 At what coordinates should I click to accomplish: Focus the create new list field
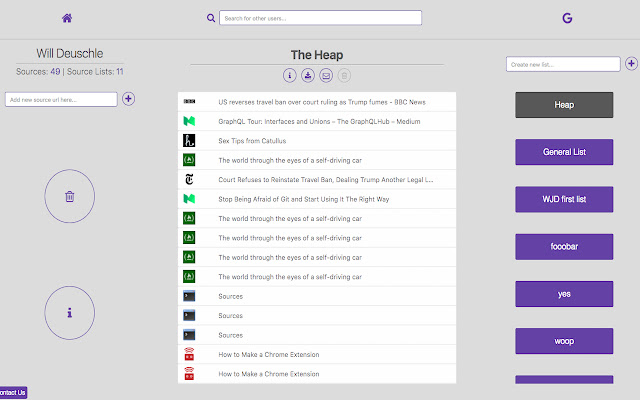pyautogui.click(x=563, y=64)
